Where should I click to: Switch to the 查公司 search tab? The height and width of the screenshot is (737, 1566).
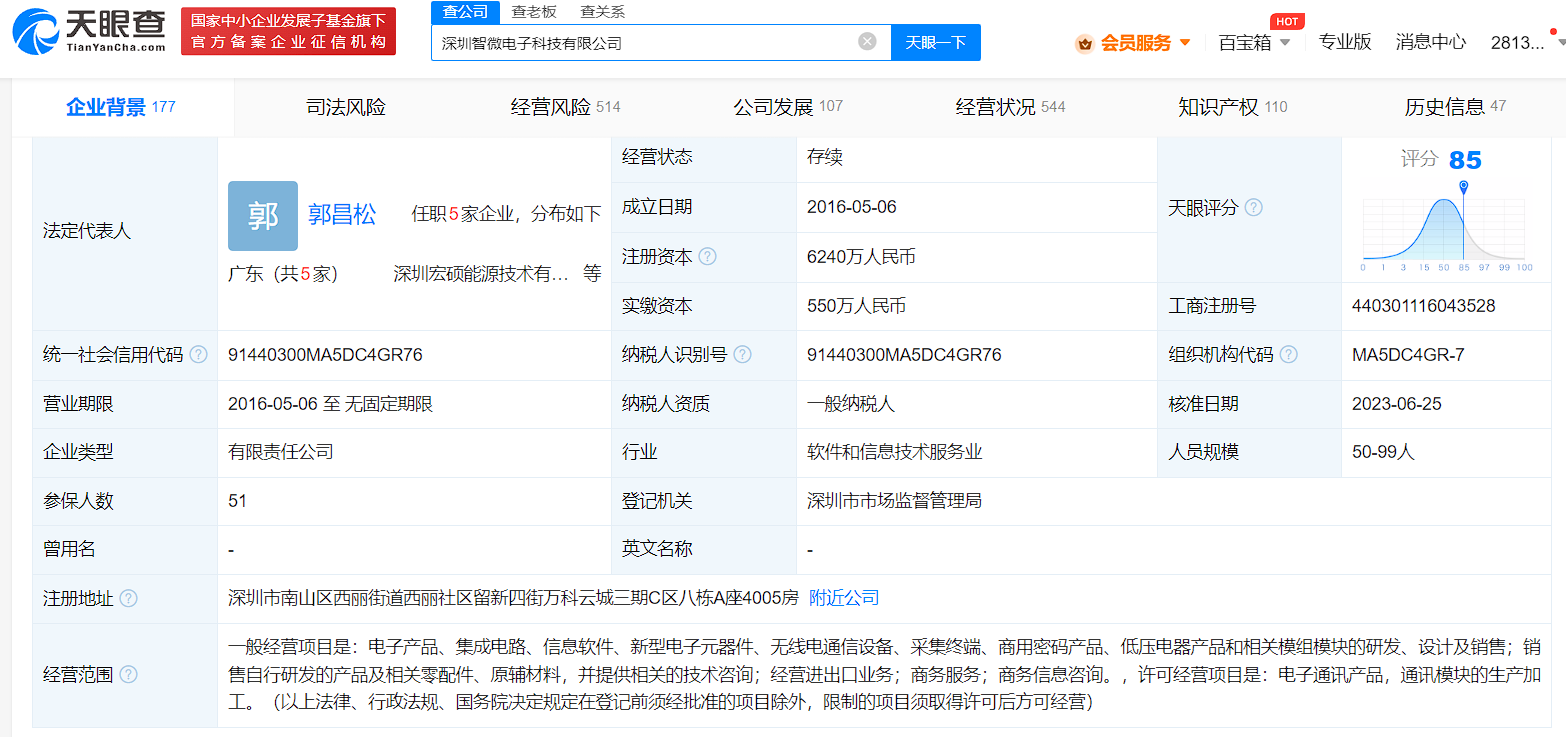pos(465,12)
